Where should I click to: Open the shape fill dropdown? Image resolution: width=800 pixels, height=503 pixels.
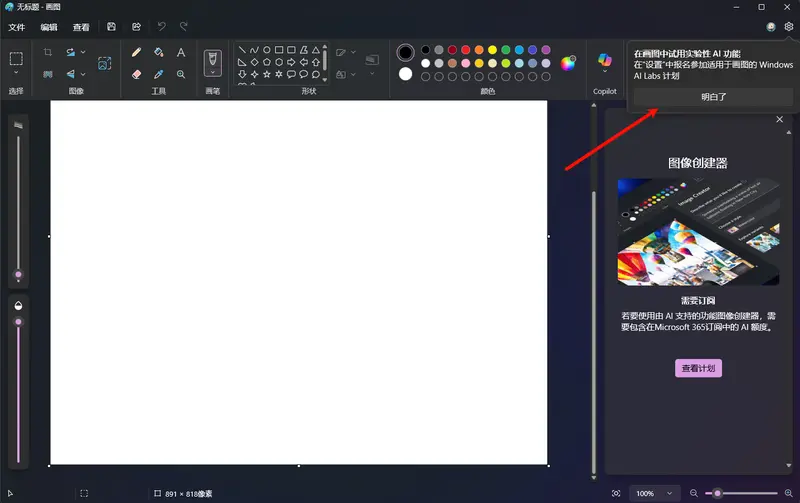click(346, 74)
